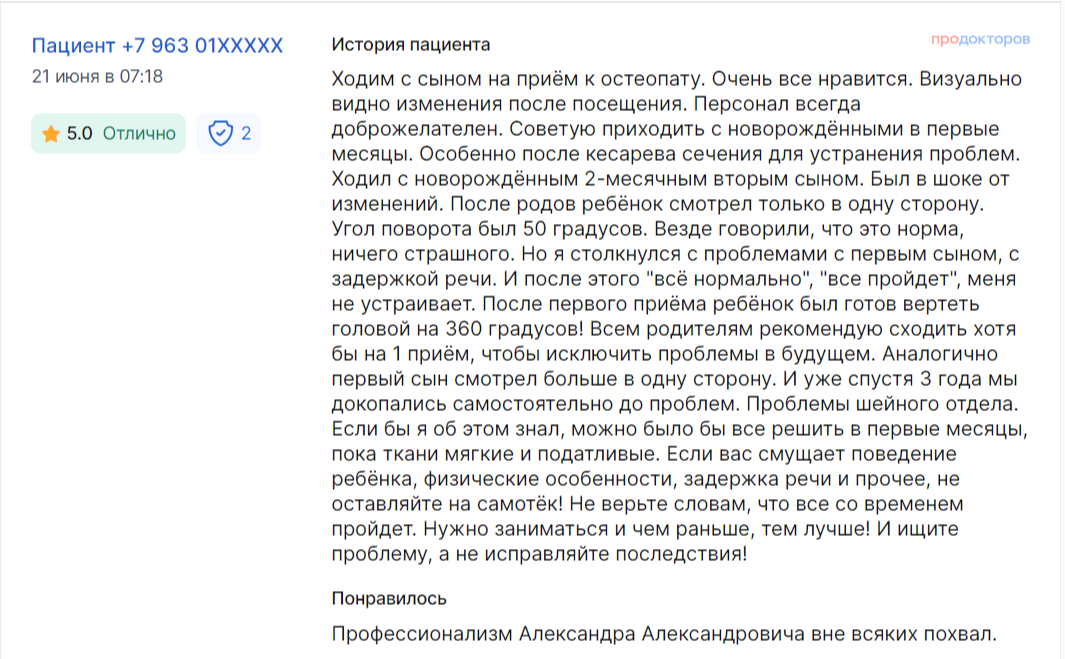Click the gold star rating icon
Image resolution: width=1065 pixels, height=659 pixels.
51,134
